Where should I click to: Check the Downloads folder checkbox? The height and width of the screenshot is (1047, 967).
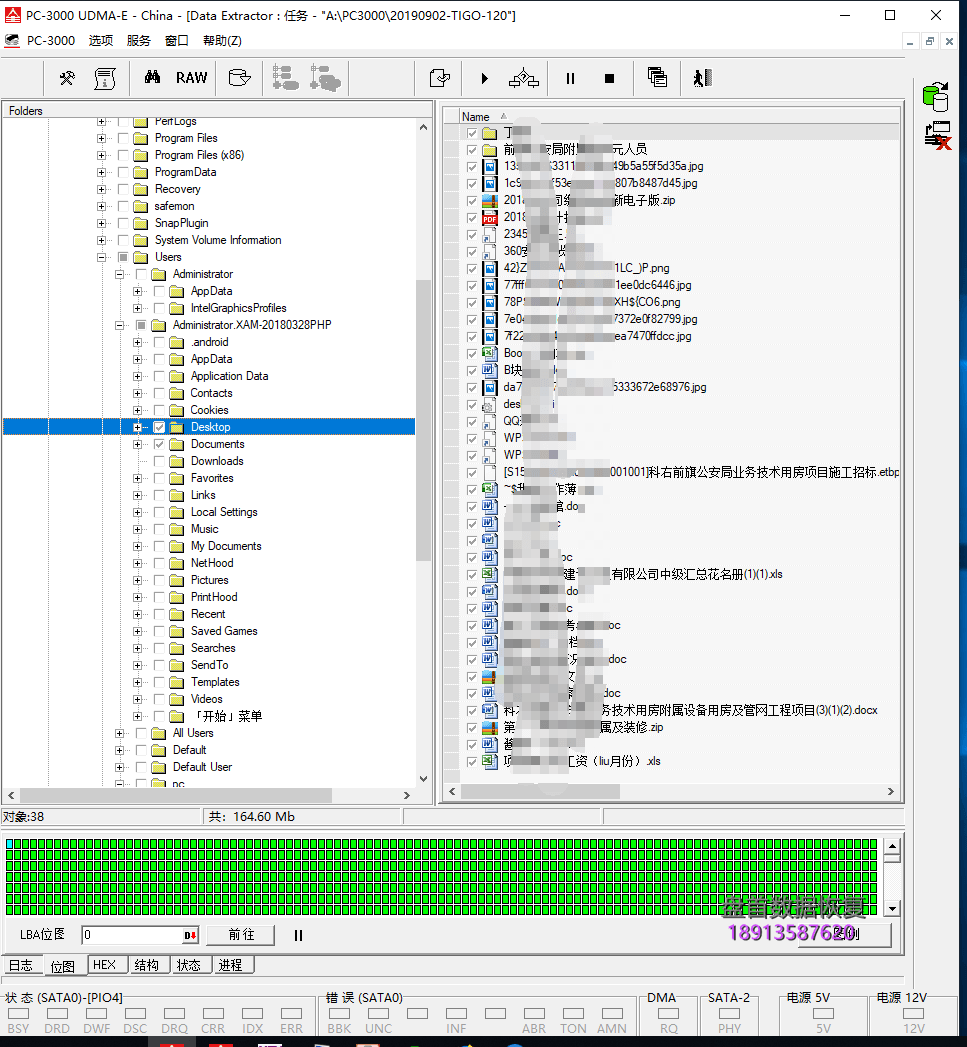[x=159, y=461]
